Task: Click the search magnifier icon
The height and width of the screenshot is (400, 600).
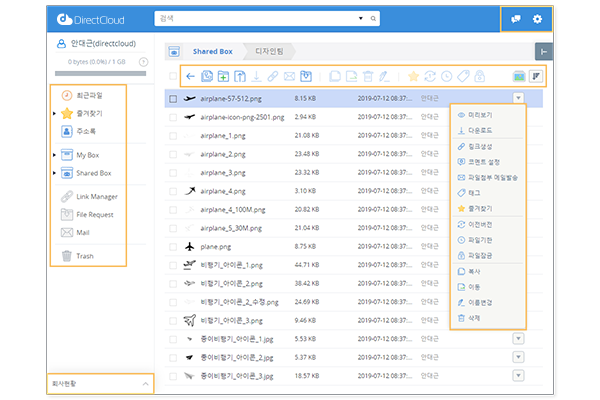Action: click(373, 18)
